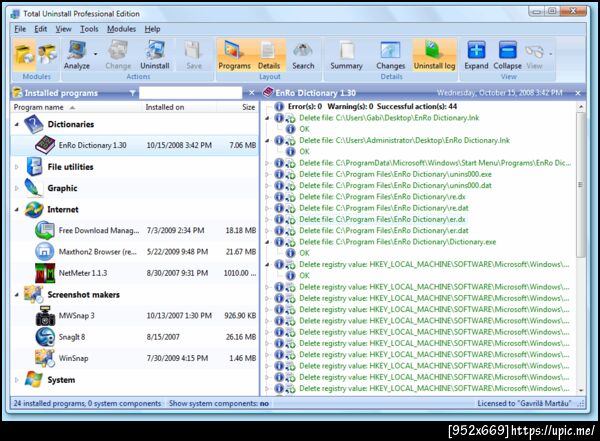Select the unins000.exe delete file row
The height and width of the screenshot is (441, 600).
click(x=395, y=175)
